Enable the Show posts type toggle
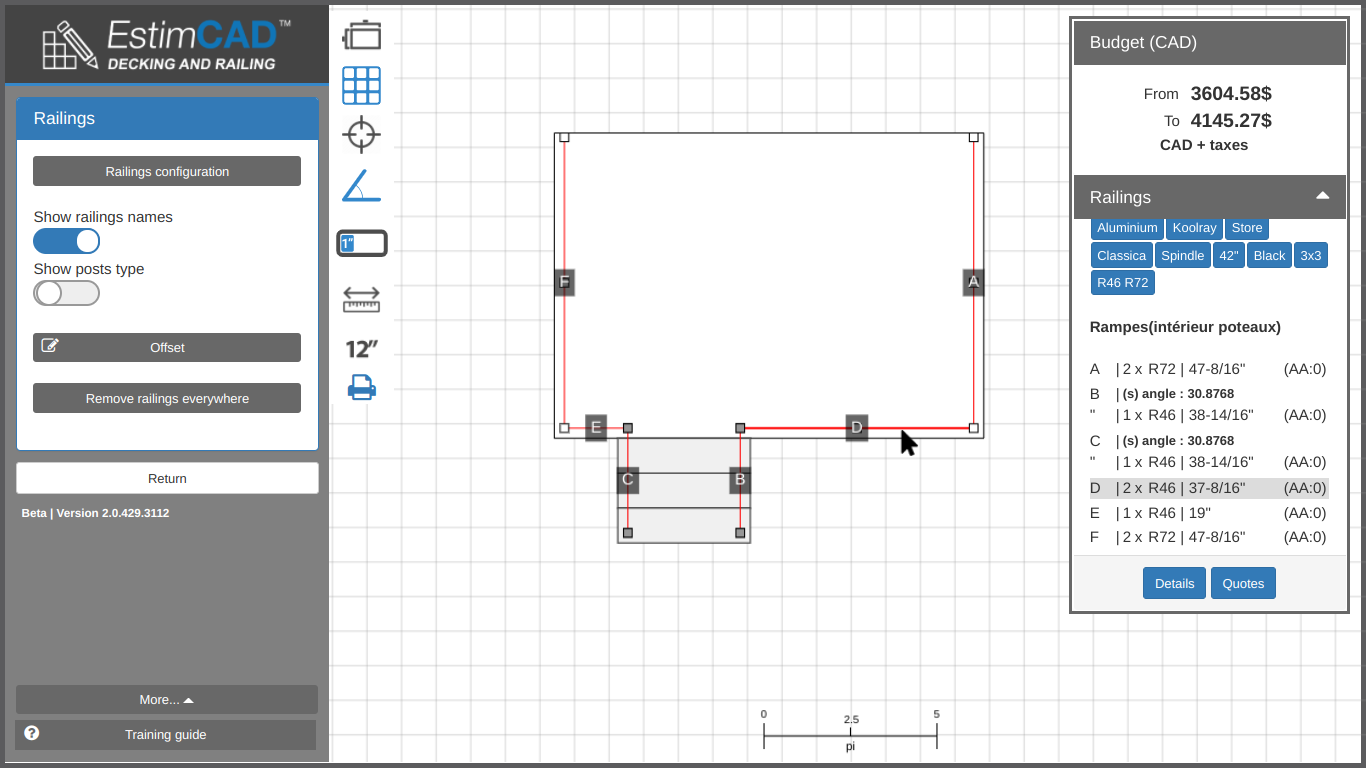The image size is (1366, 768). 67,293
